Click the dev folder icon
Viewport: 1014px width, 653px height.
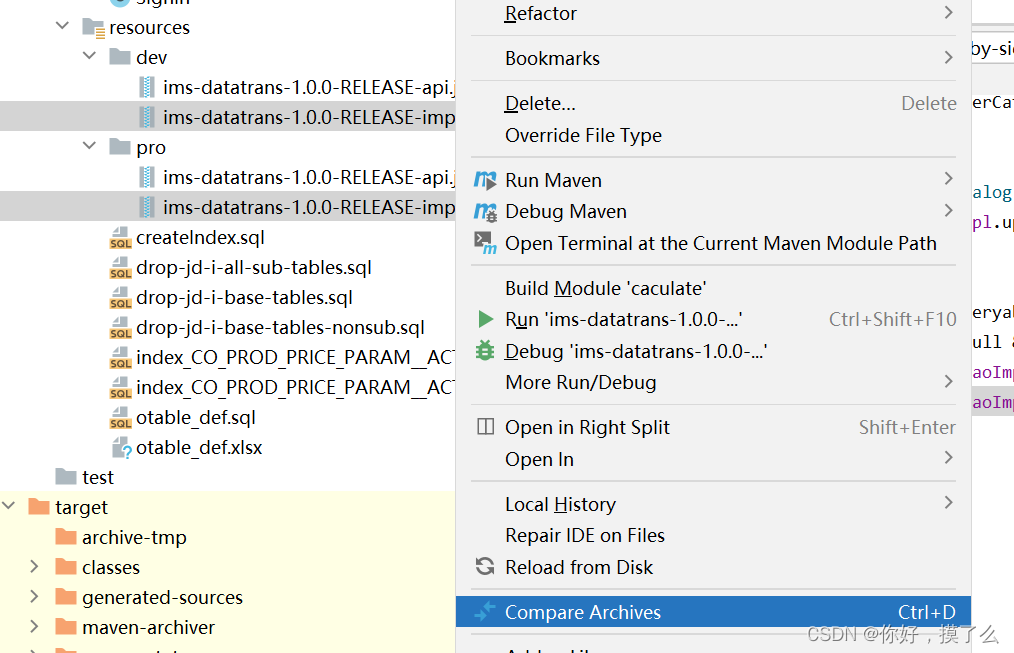[120, 57]
